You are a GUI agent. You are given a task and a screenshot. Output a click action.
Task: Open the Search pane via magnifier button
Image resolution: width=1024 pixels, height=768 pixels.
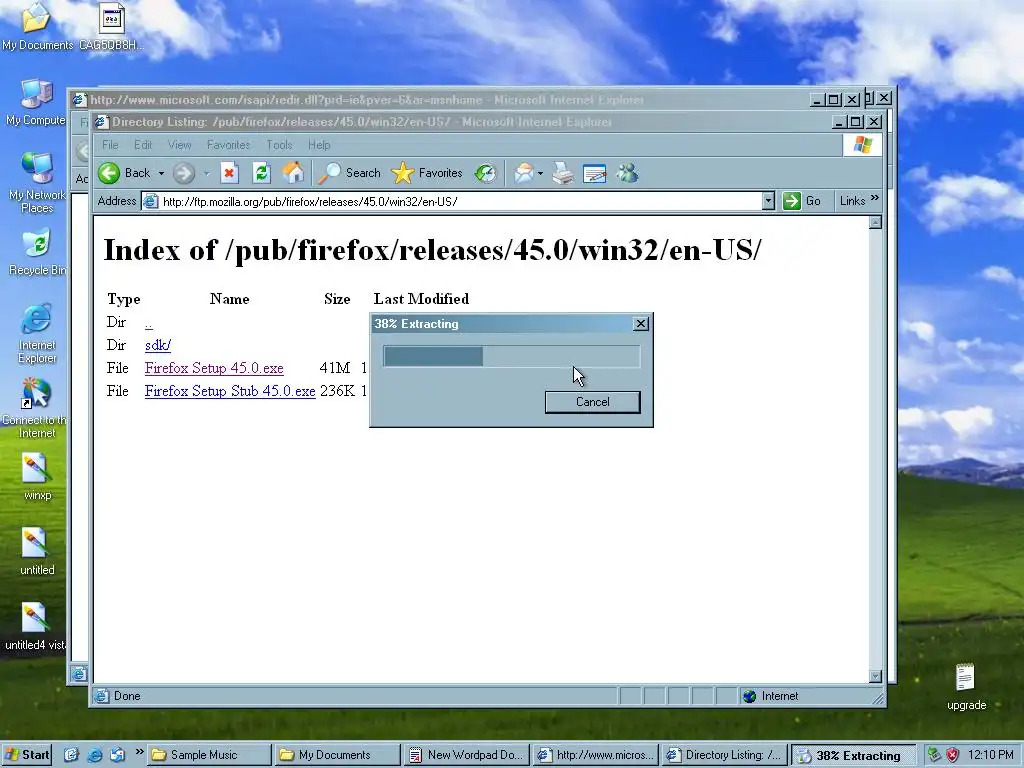(x=349, y=173)
